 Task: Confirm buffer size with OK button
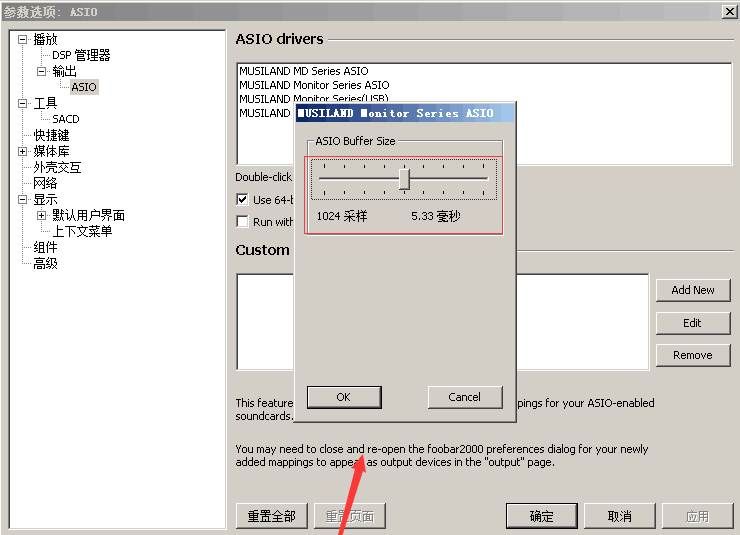343,397
